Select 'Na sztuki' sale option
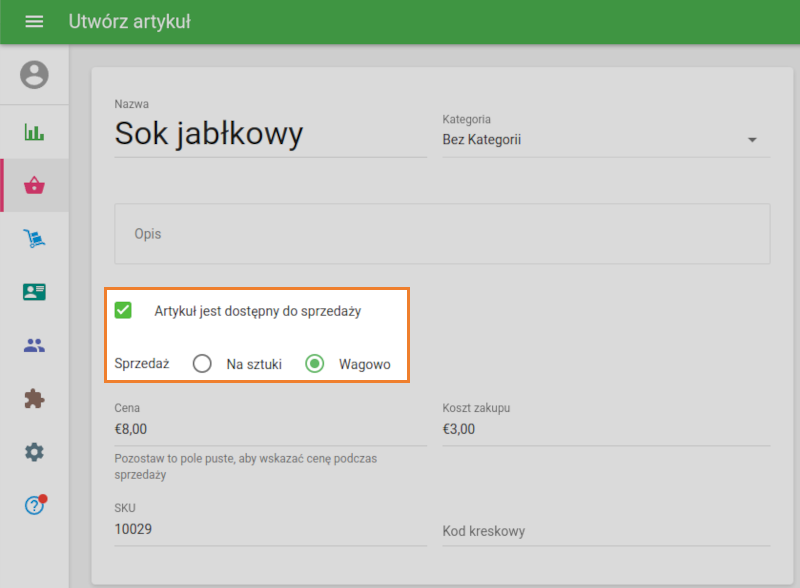This screenshot has width=800, height=588. (202, 363)
